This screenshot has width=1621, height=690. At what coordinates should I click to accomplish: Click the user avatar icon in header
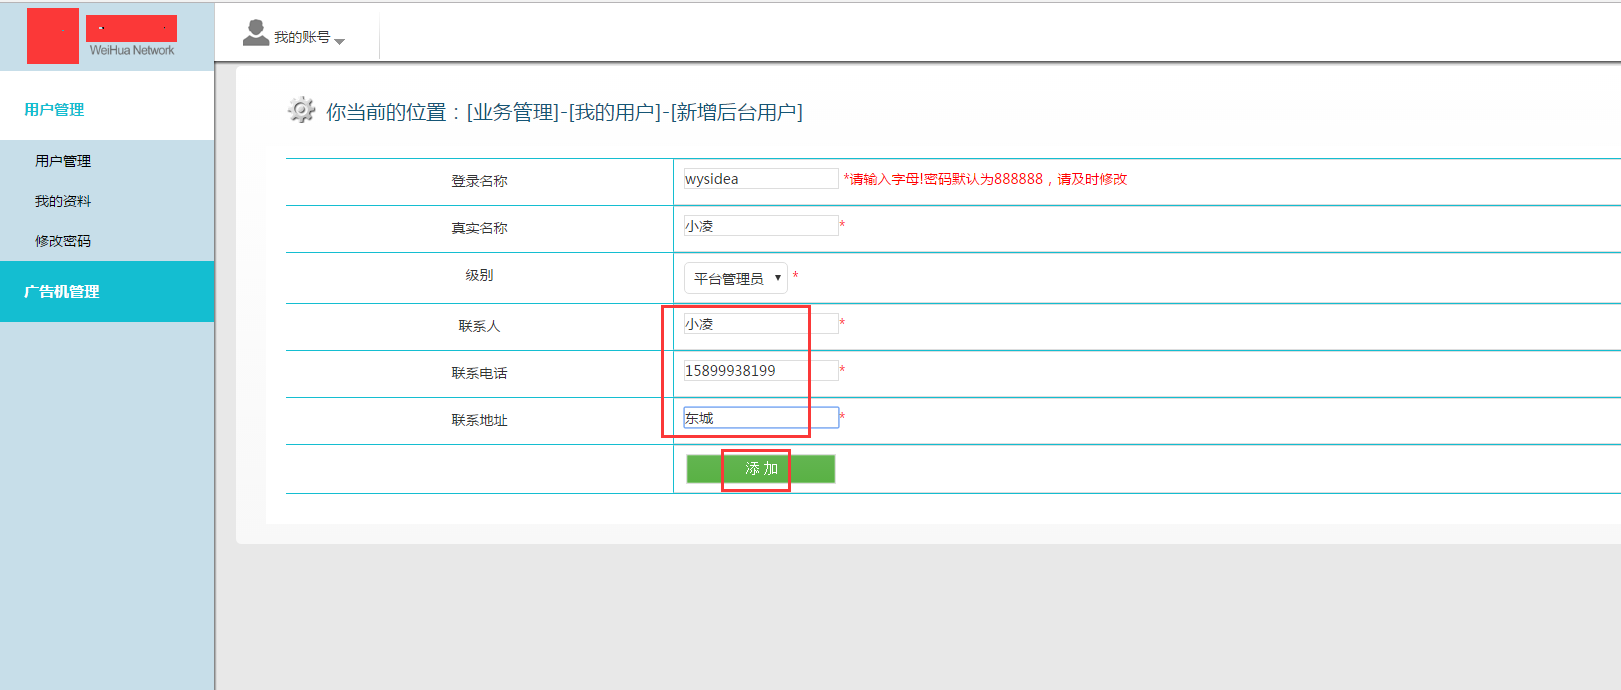point(256,34)
